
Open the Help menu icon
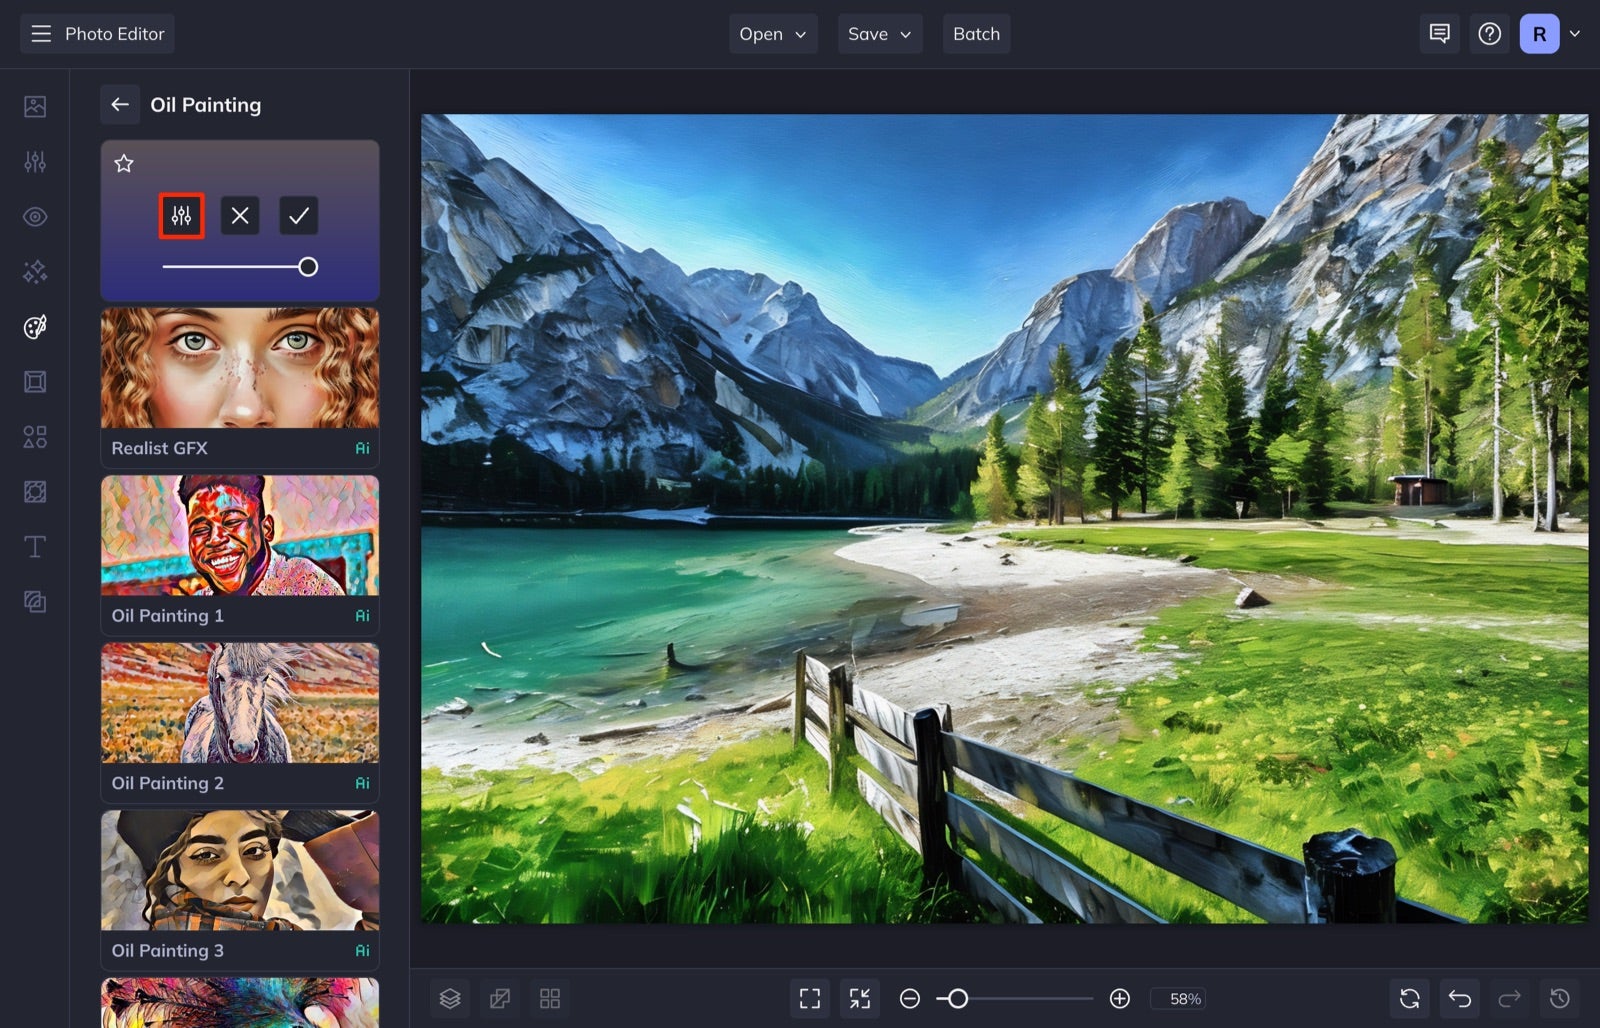[1489, 33]
